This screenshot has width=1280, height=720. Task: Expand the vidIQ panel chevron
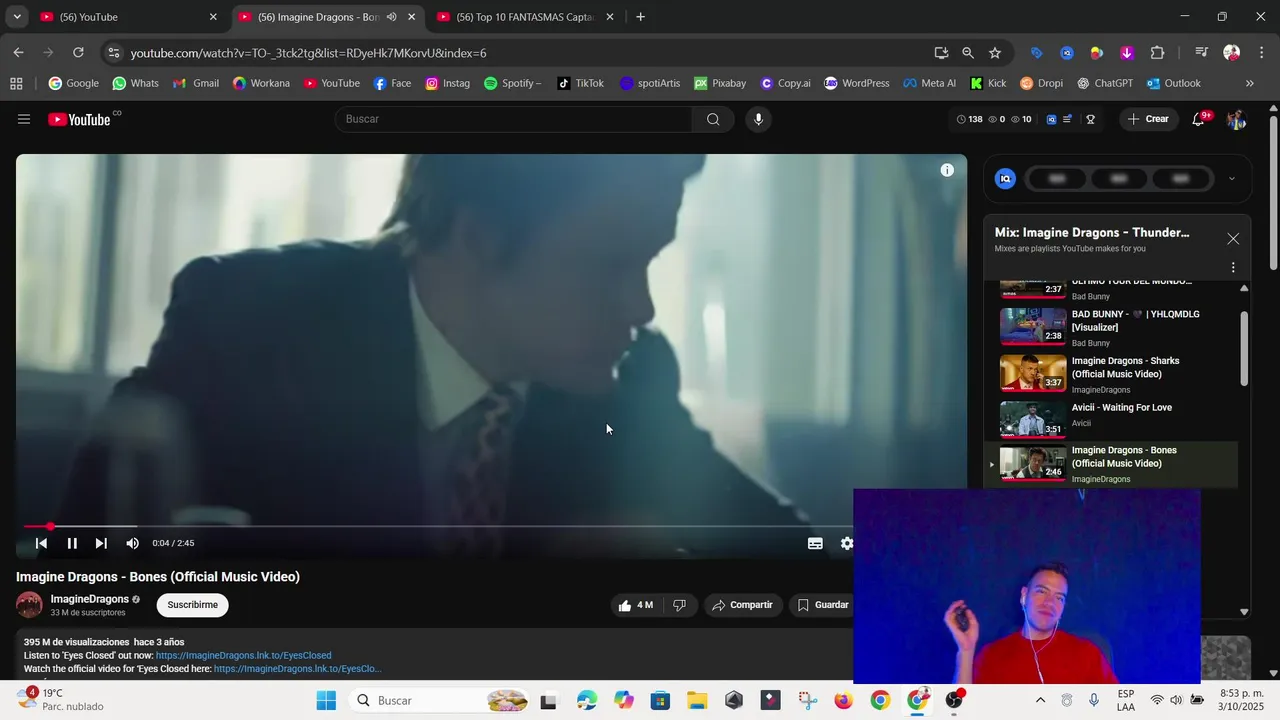pos(1231,179)
